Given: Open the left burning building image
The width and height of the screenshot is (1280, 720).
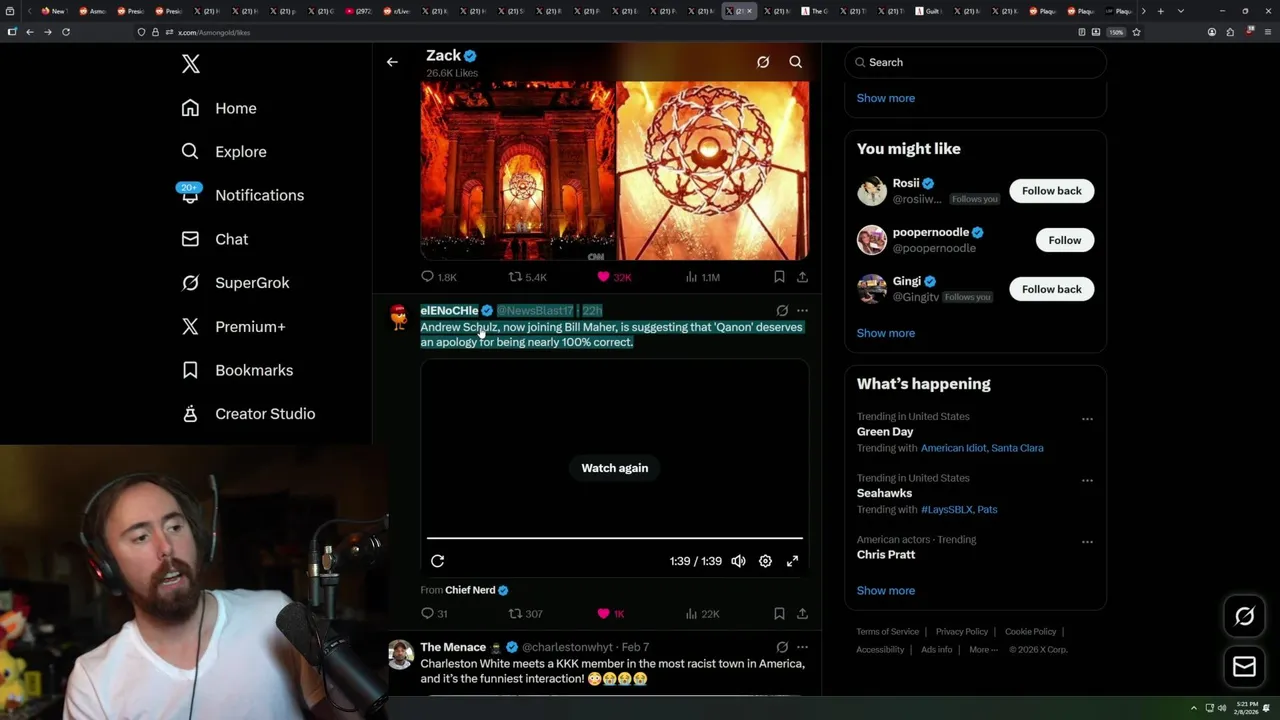Looking at the screenshot, I should 517,171.
